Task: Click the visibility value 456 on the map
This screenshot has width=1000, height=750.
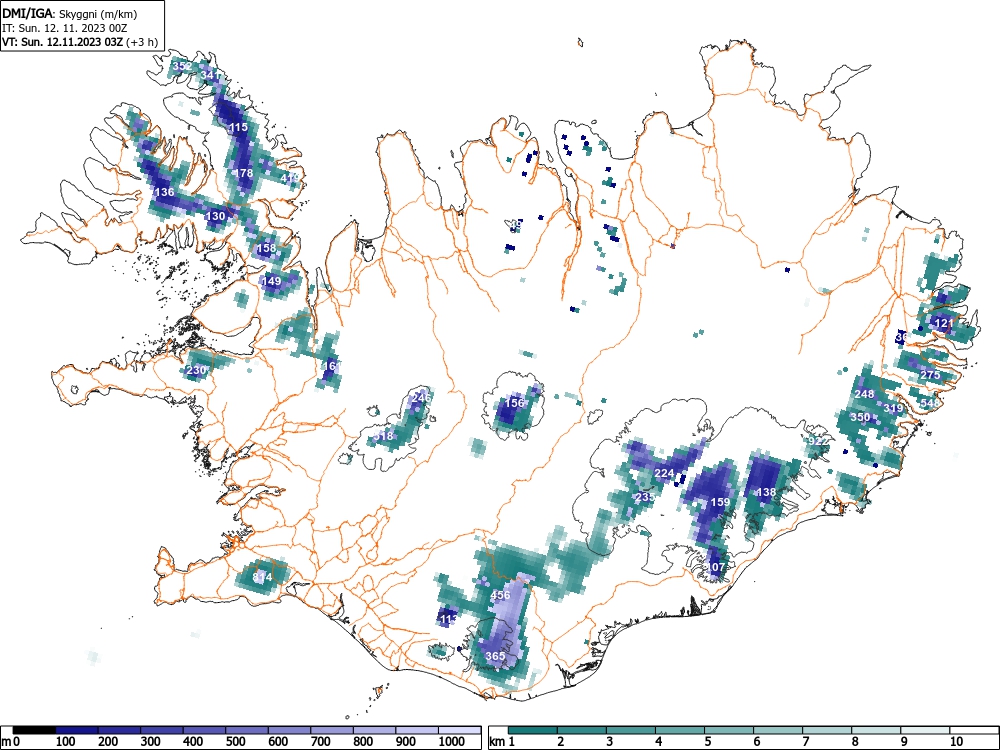Action: coord(501,595)
